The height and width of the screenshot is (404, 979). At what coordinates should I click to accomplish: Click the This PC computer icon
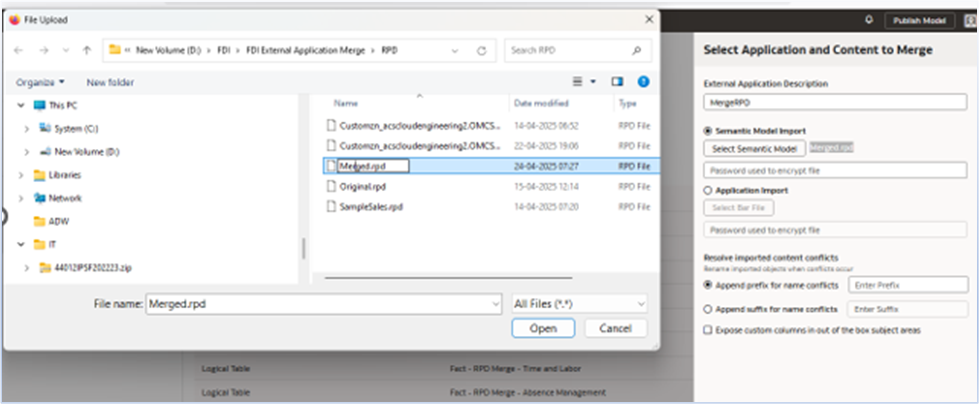pyautogui.click(x=39, y=106)
